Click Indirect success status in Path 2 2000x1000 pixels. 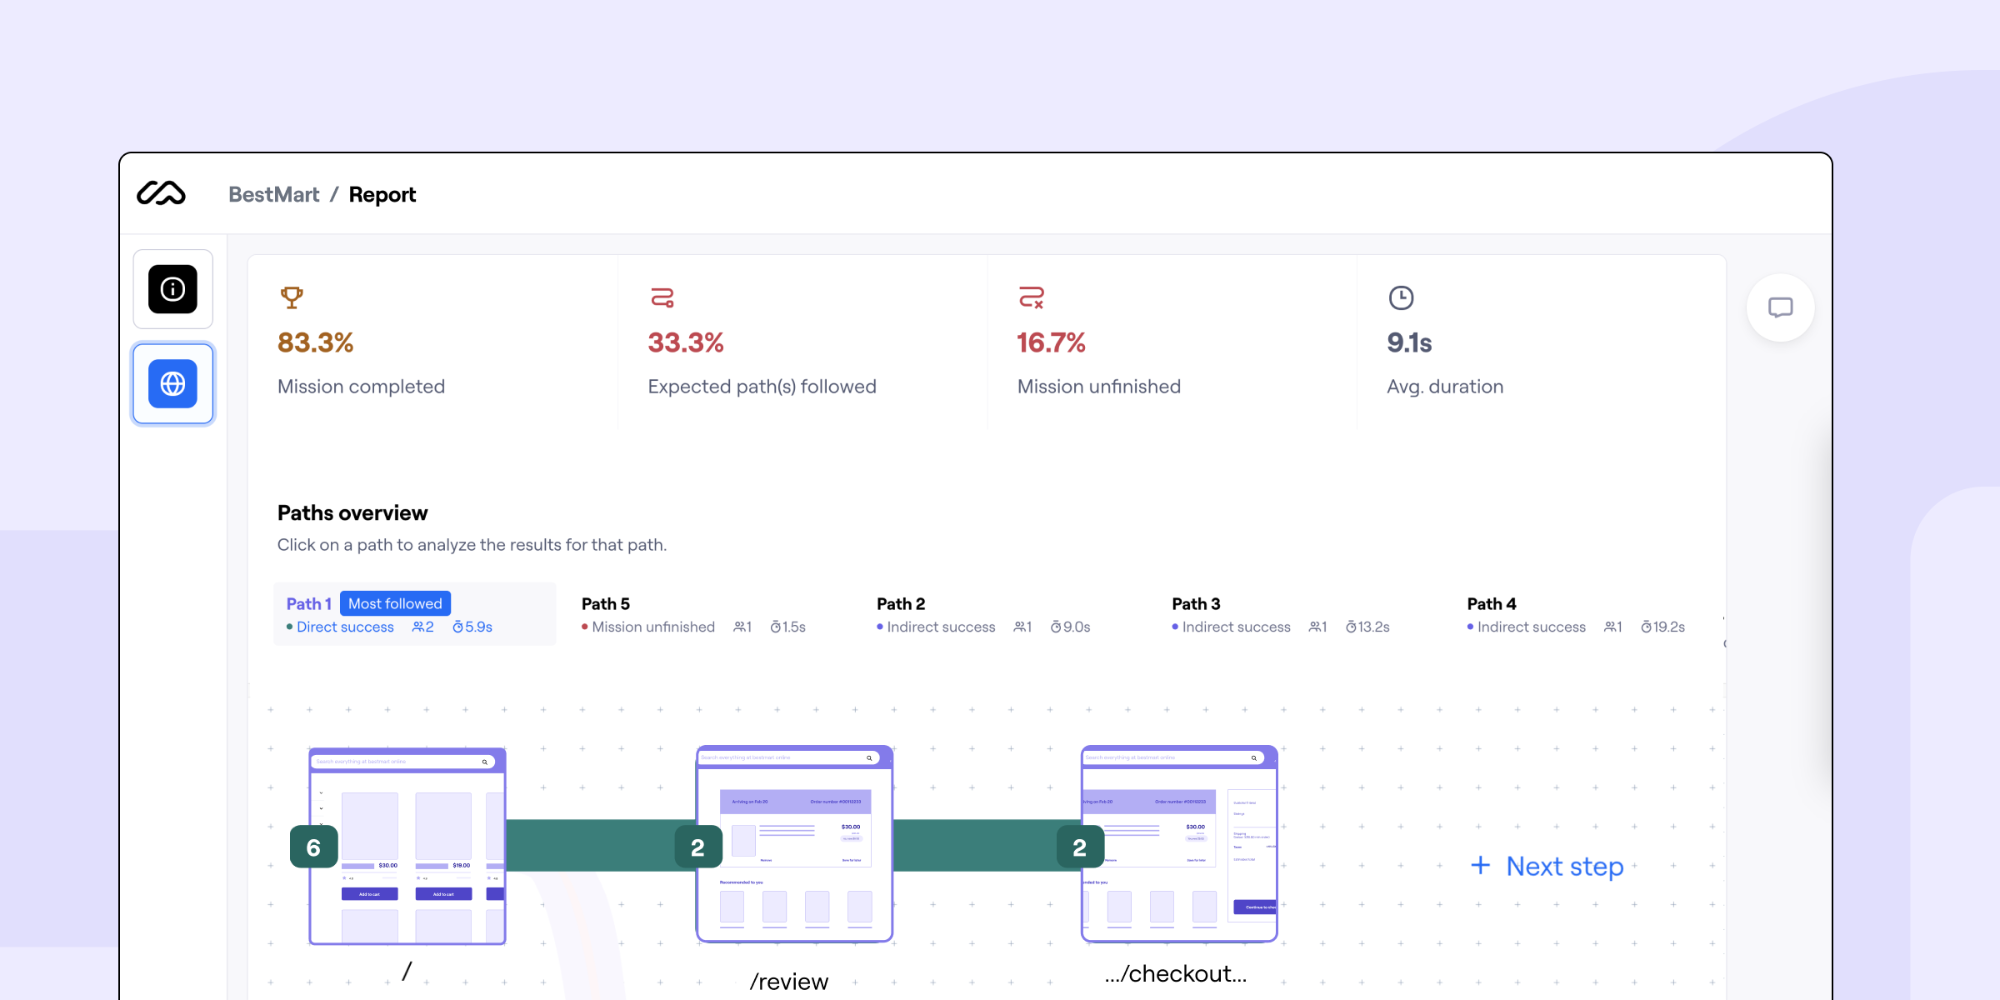click(x=941, y=627)
